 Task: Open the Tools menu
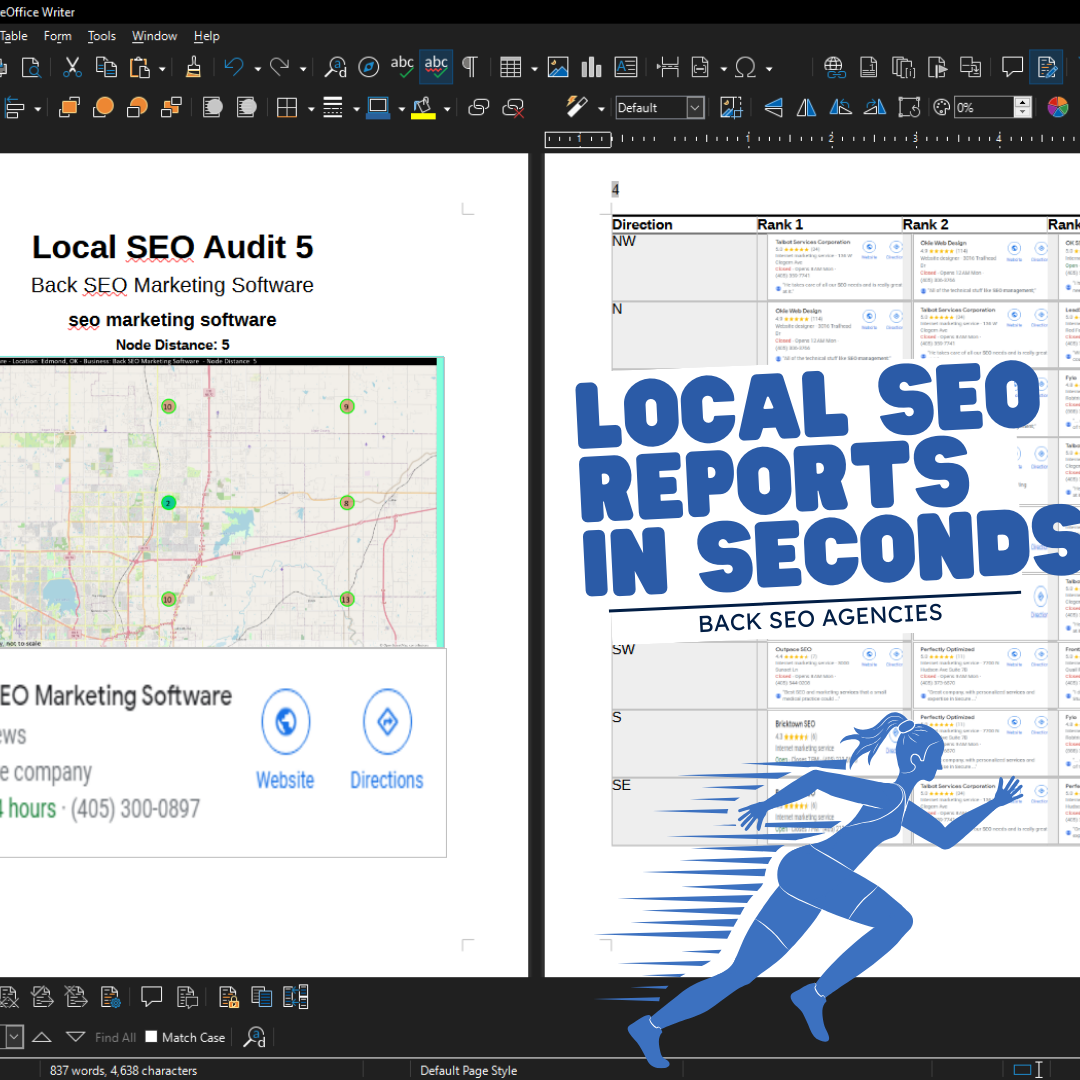102,36
